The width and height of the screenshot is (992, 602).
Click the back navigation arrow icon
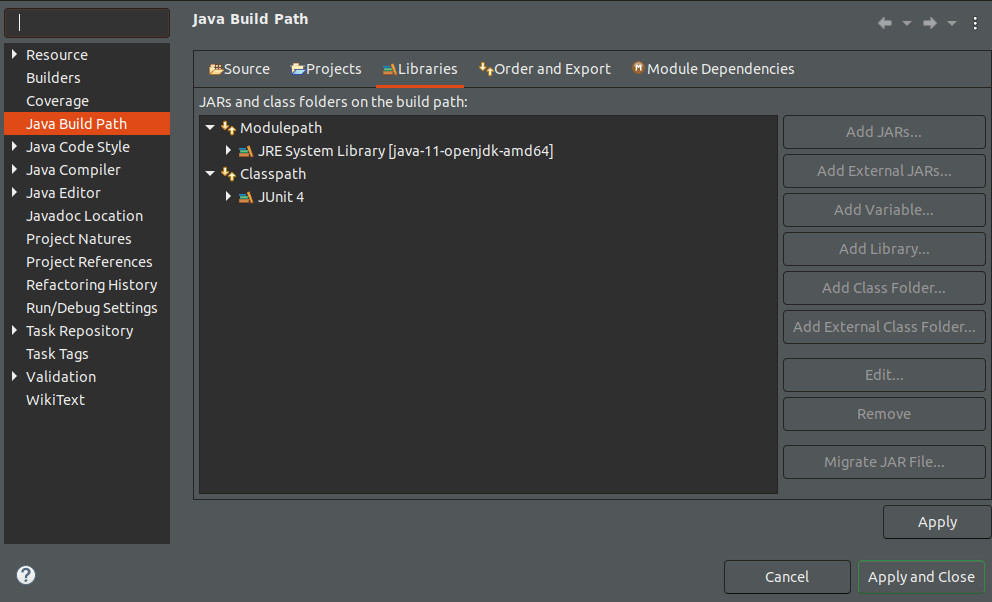pos(885,23)
